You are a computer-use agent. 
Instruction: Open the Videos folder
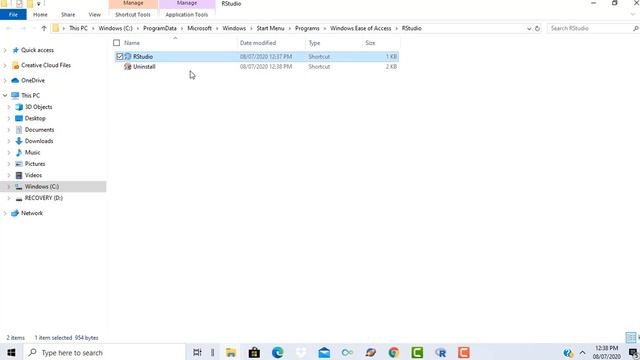33,175
